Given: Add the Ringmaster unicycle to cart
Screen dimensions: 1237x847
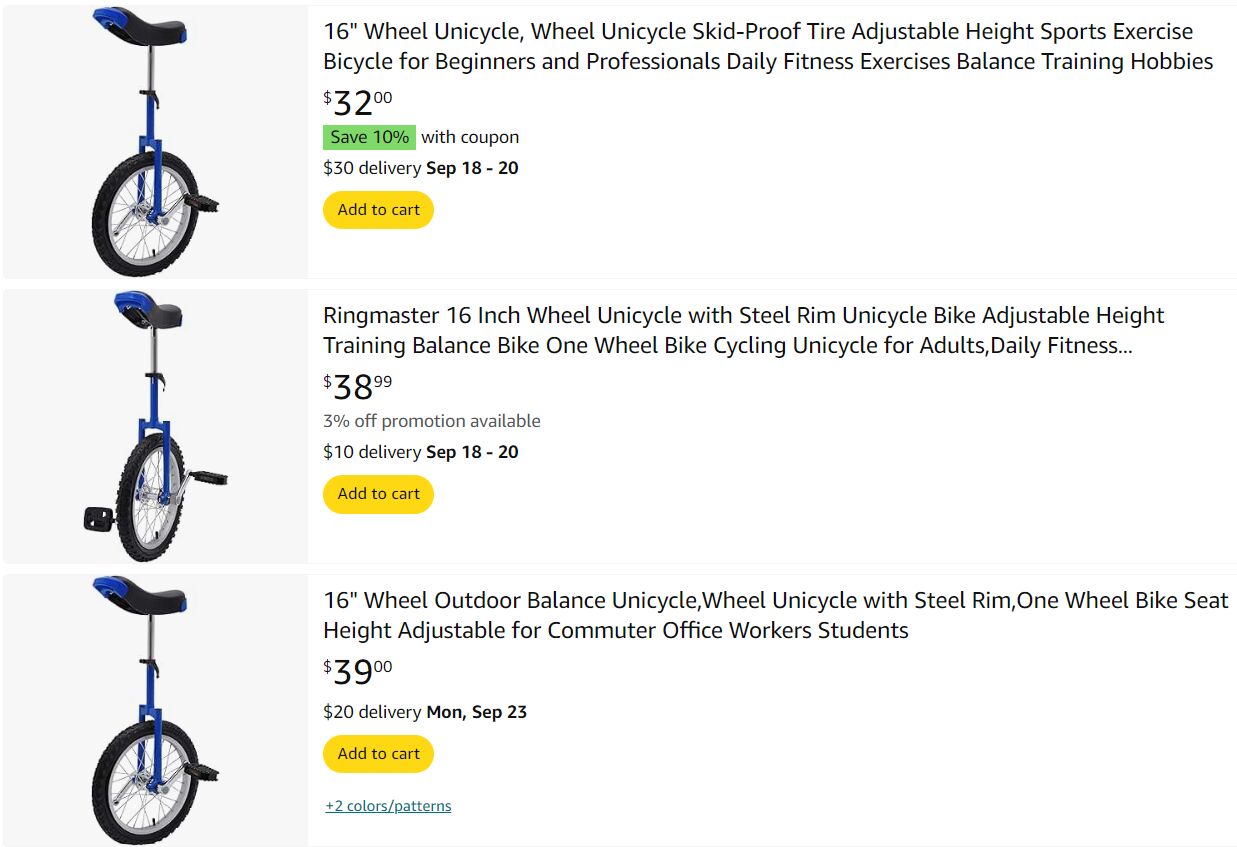Looking at the screenshot, I should [x=378, y=494].
